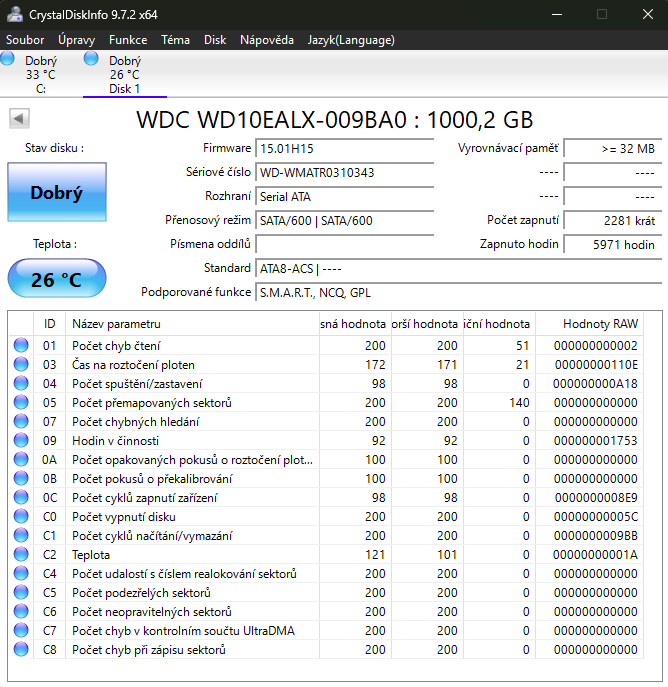Open the Jazyk(Language) menu
The image size is (668, 687).
point(350,40)
